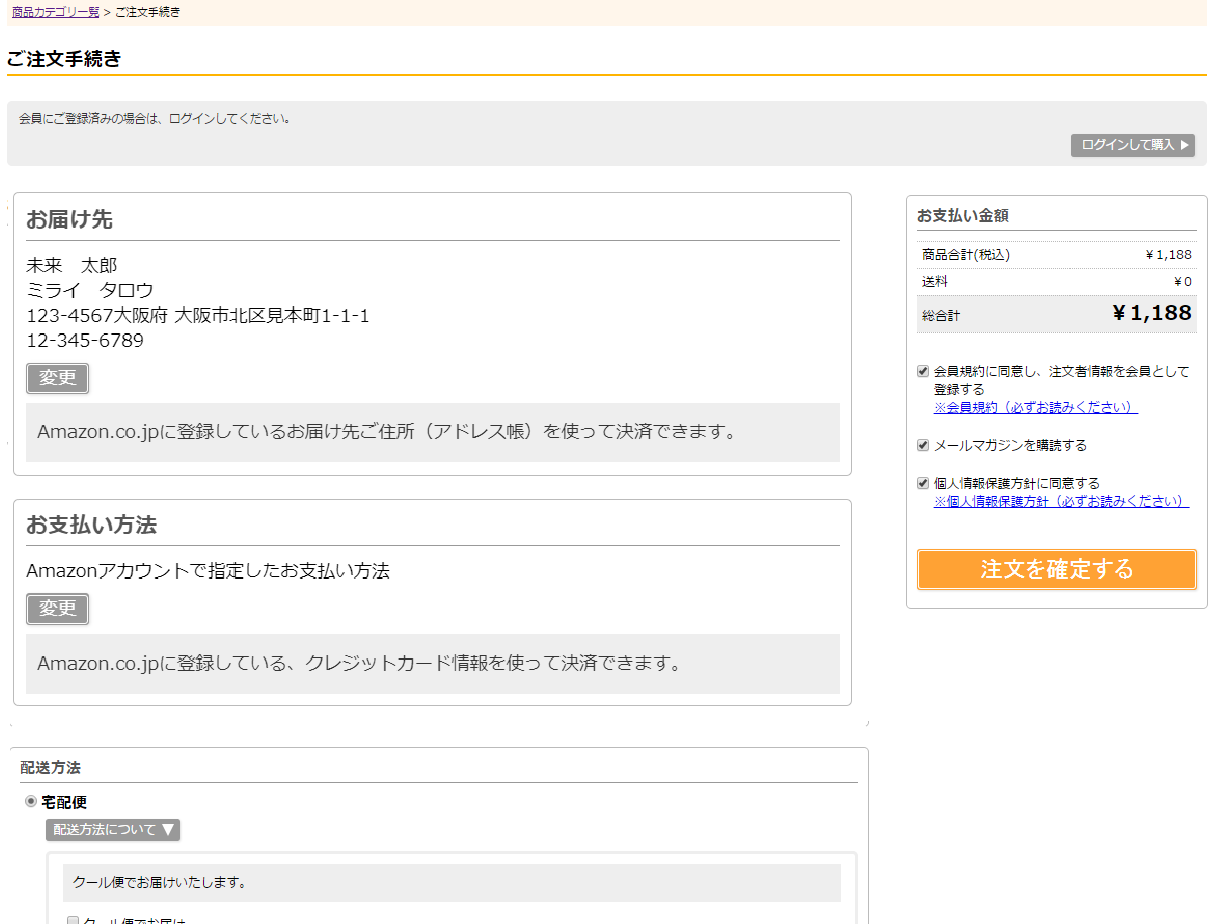Click 変更 button under お支払い方法
This screenshot has height=924, width=1218.
click(58, 609)
